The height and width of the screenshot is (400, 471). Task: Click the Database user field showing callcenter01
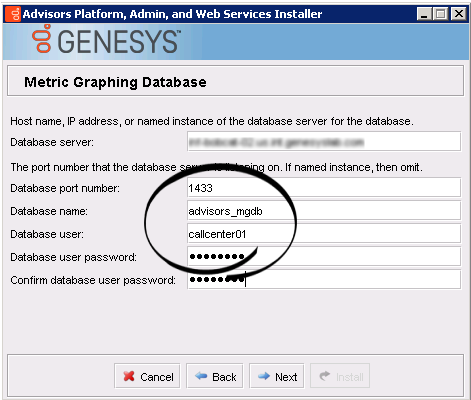324,233
